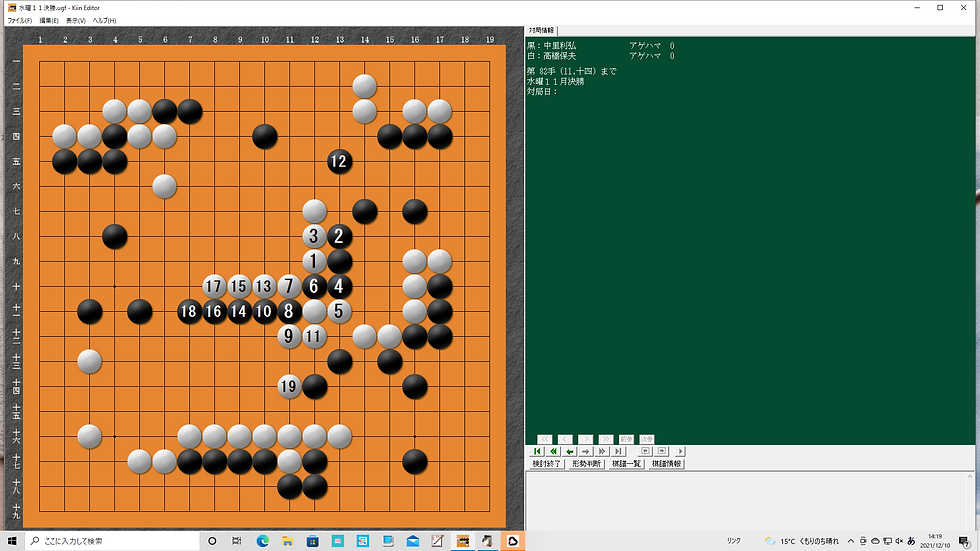This screenshot has width=980, height=551.
Task: Open the Windows Start menu
Action: (12, 541)
